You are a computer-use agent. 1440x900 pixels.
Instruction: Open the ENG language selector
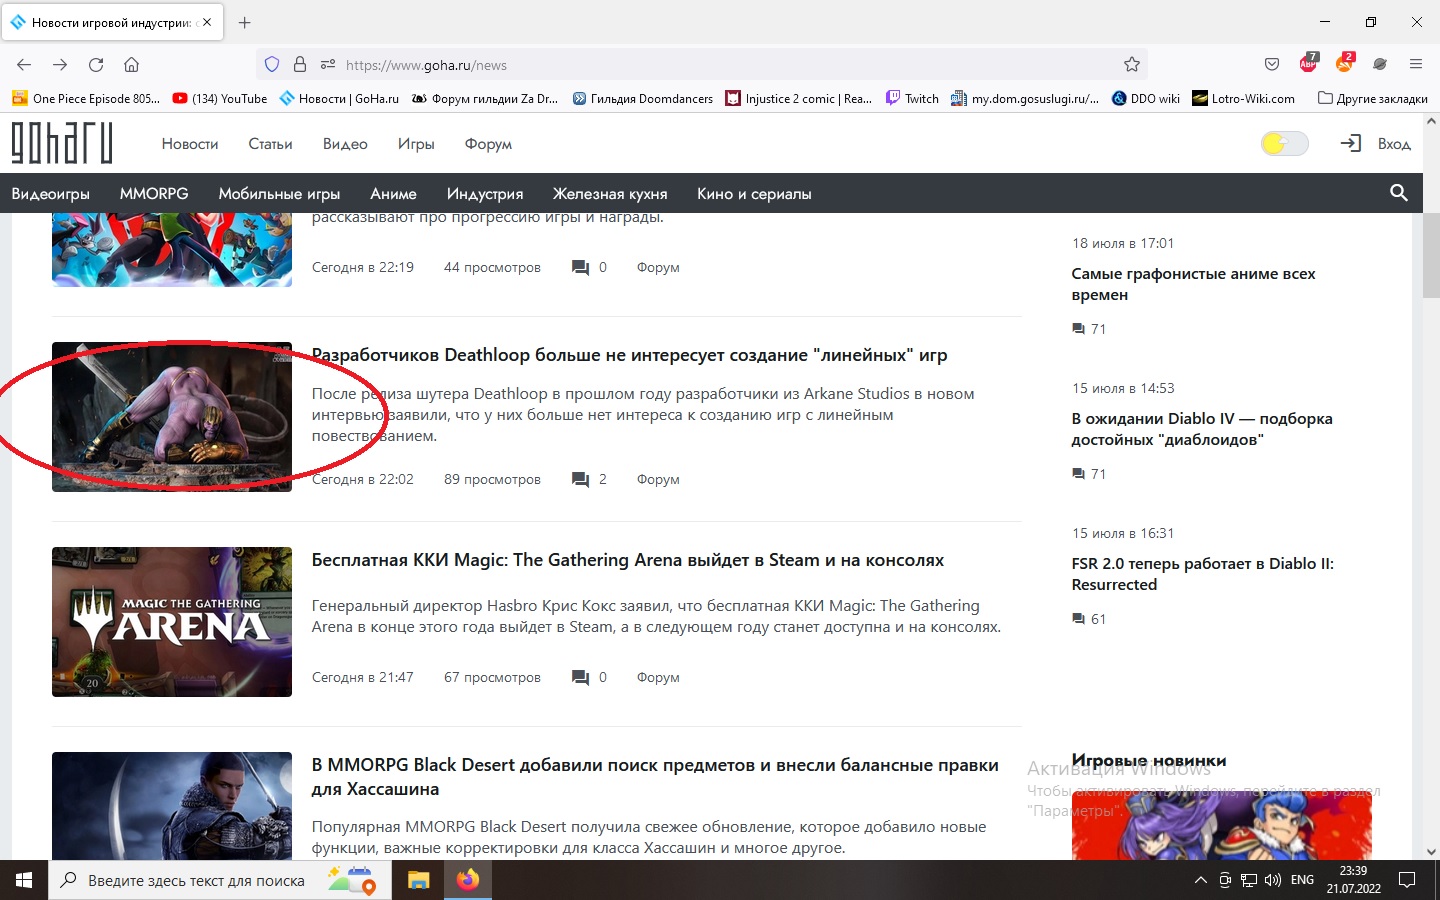[1302, 880]
